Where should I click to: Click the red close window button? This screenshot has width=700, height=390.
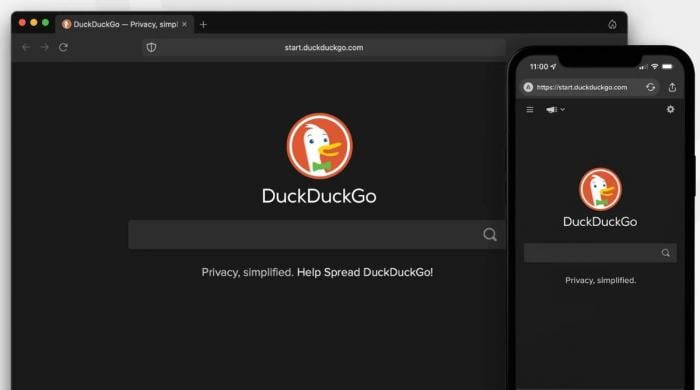tap(22, 22)
